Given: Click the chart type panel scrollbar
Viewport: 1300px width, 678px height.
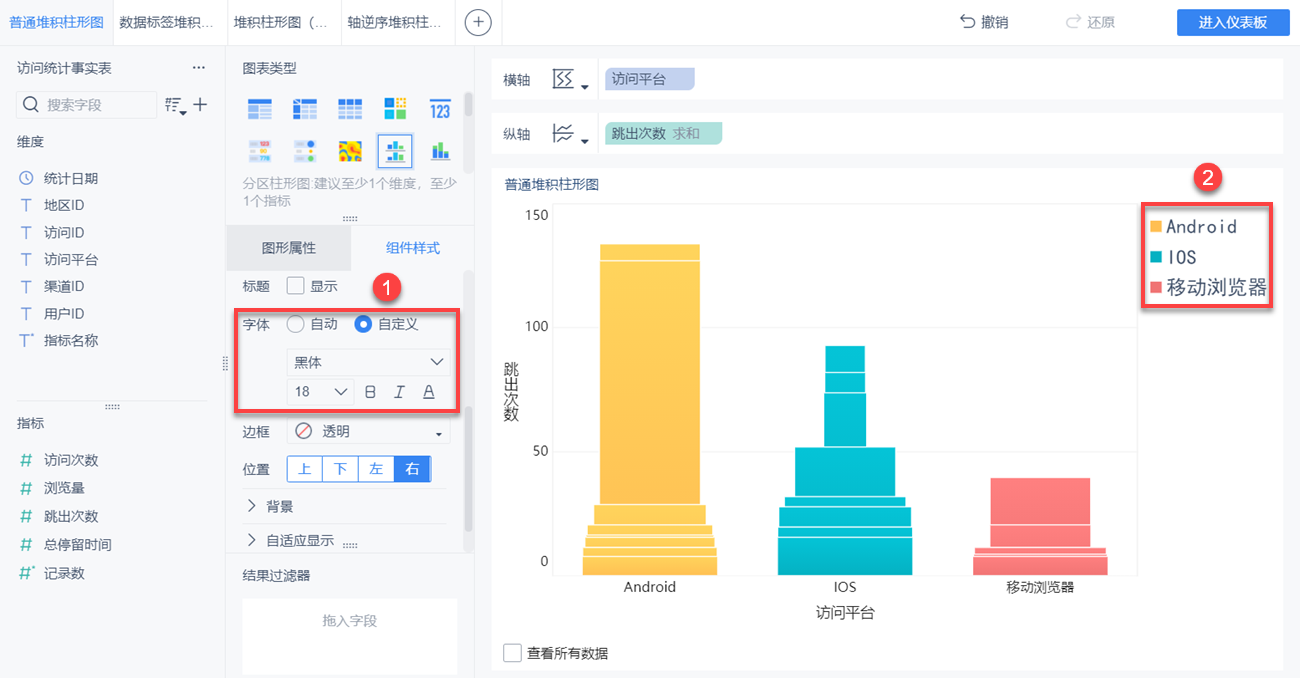Looking at the screenshot, I should pyautogui.click(x=468, y=105).
